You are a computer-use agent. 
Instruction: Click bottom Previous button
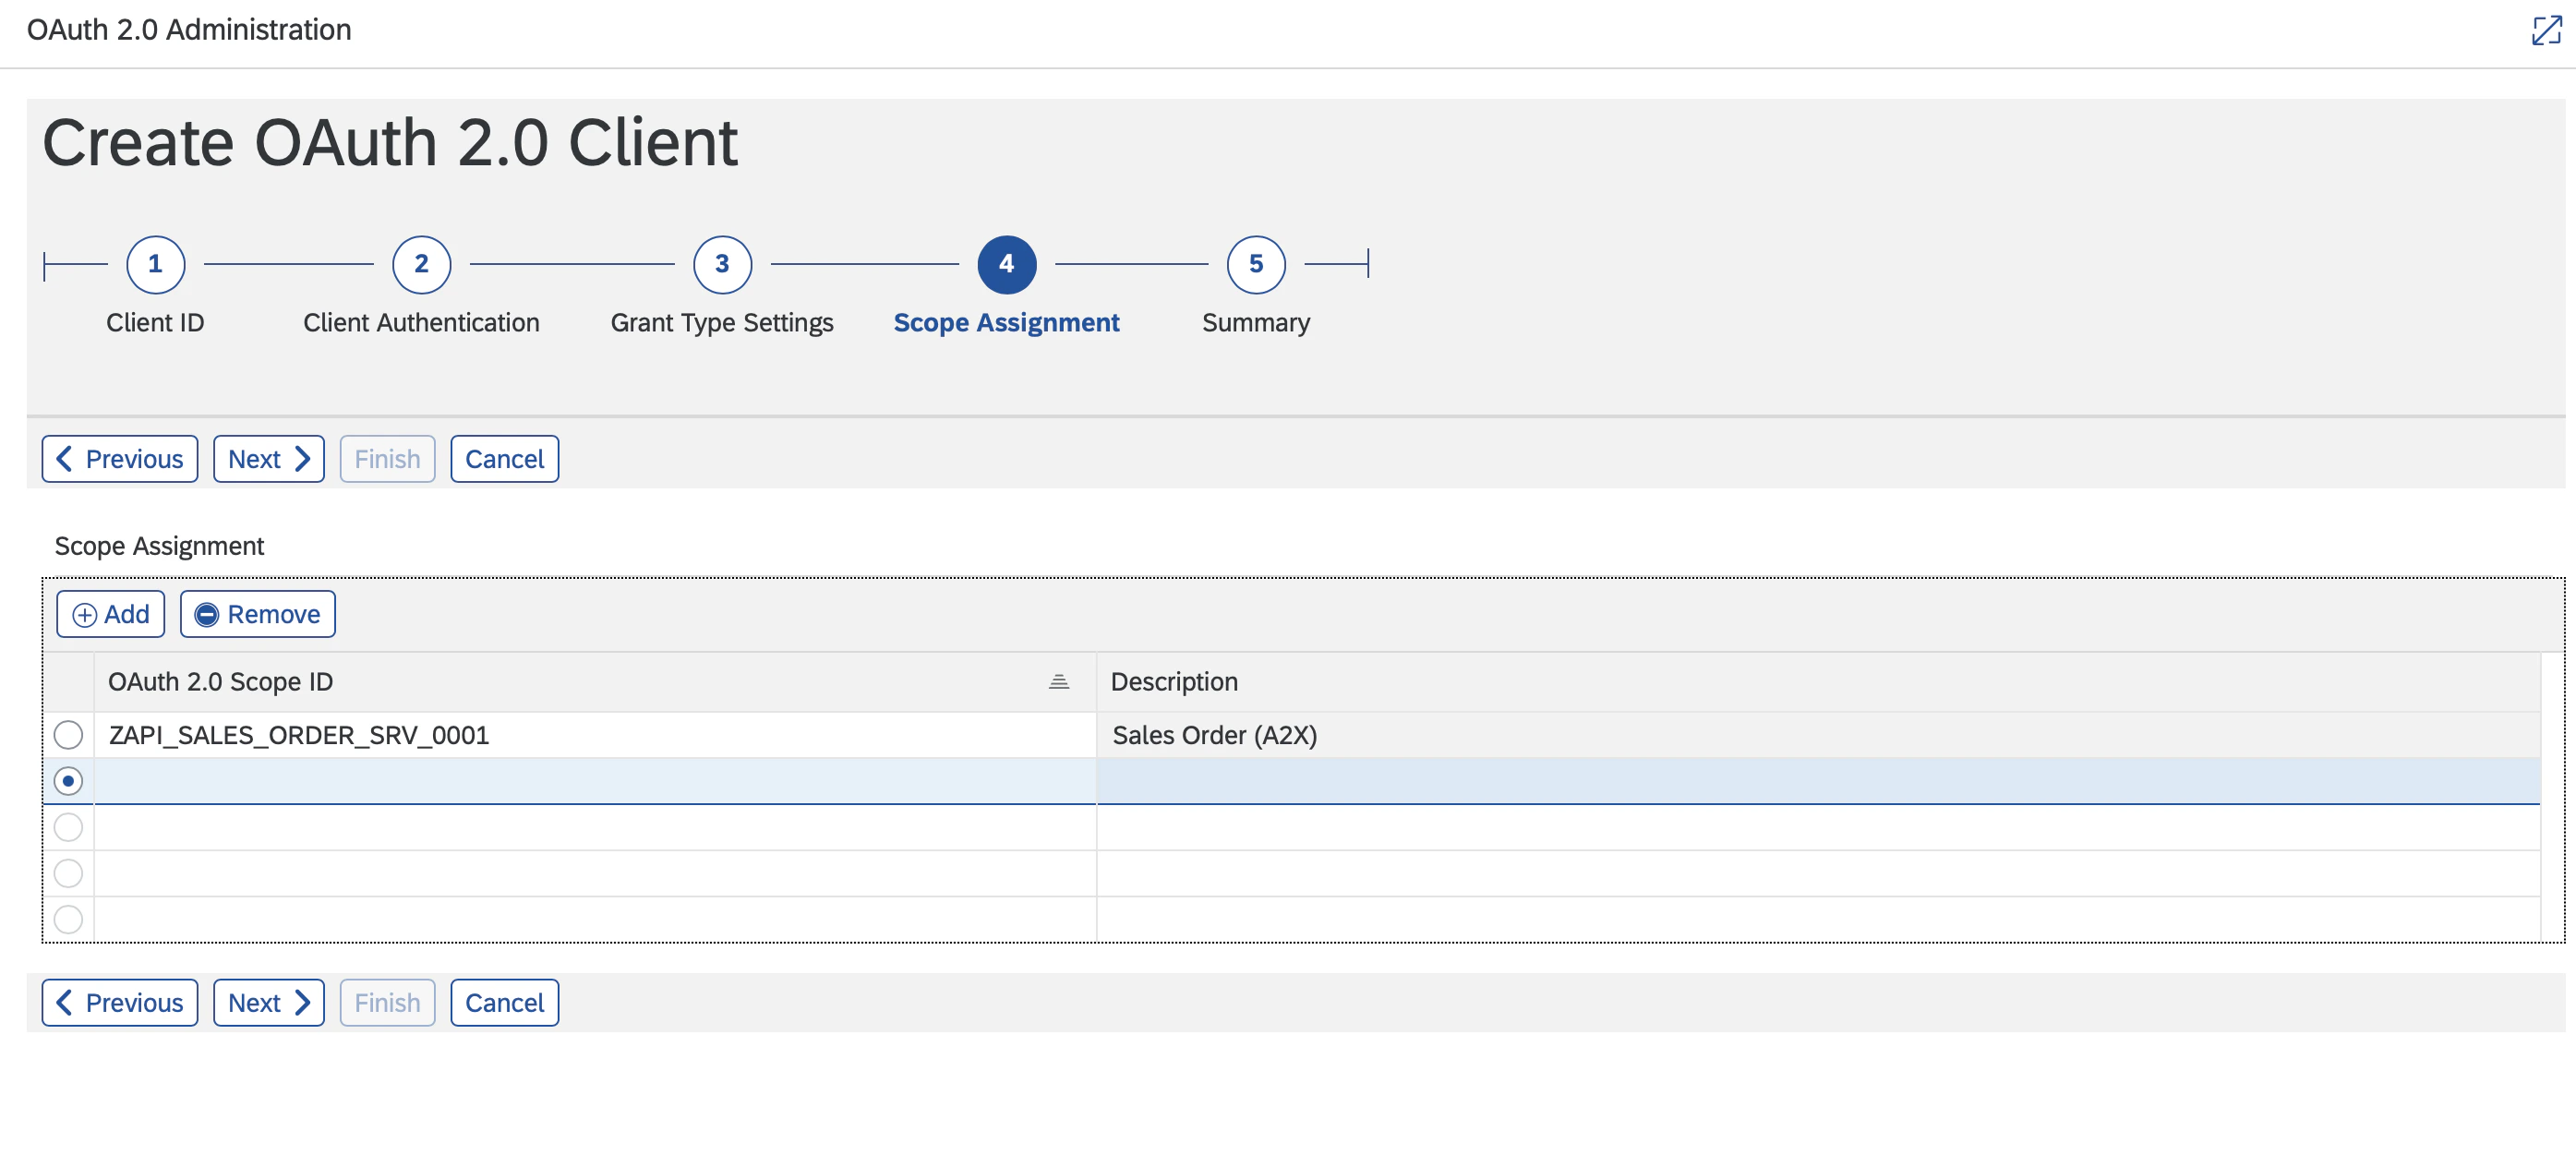coord(119,1003)
